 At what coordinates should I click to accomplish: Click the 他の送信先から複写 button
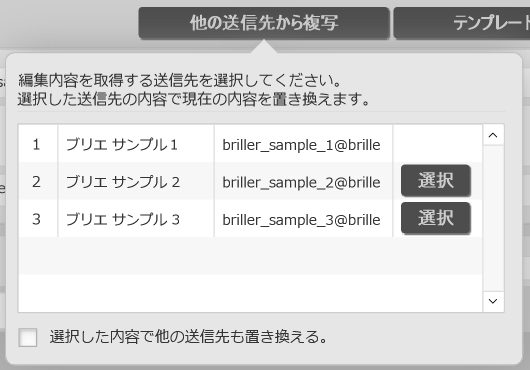264,23
